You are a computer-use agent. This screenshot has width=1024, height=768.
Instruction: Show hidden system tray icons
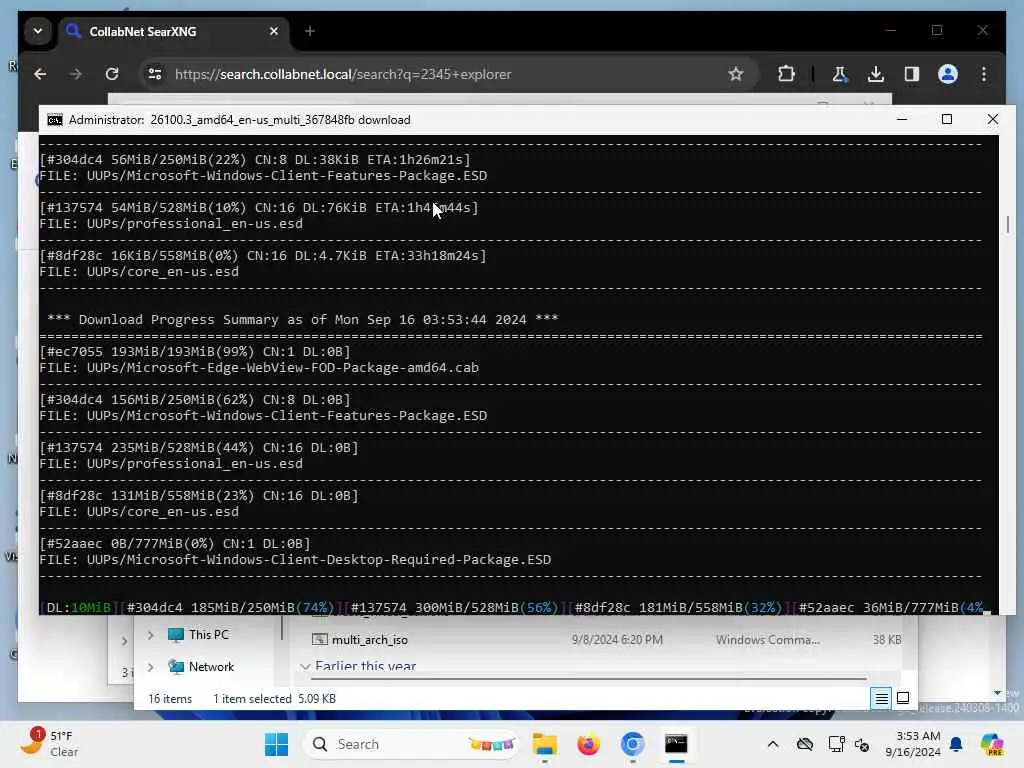(x=773, y=744)
